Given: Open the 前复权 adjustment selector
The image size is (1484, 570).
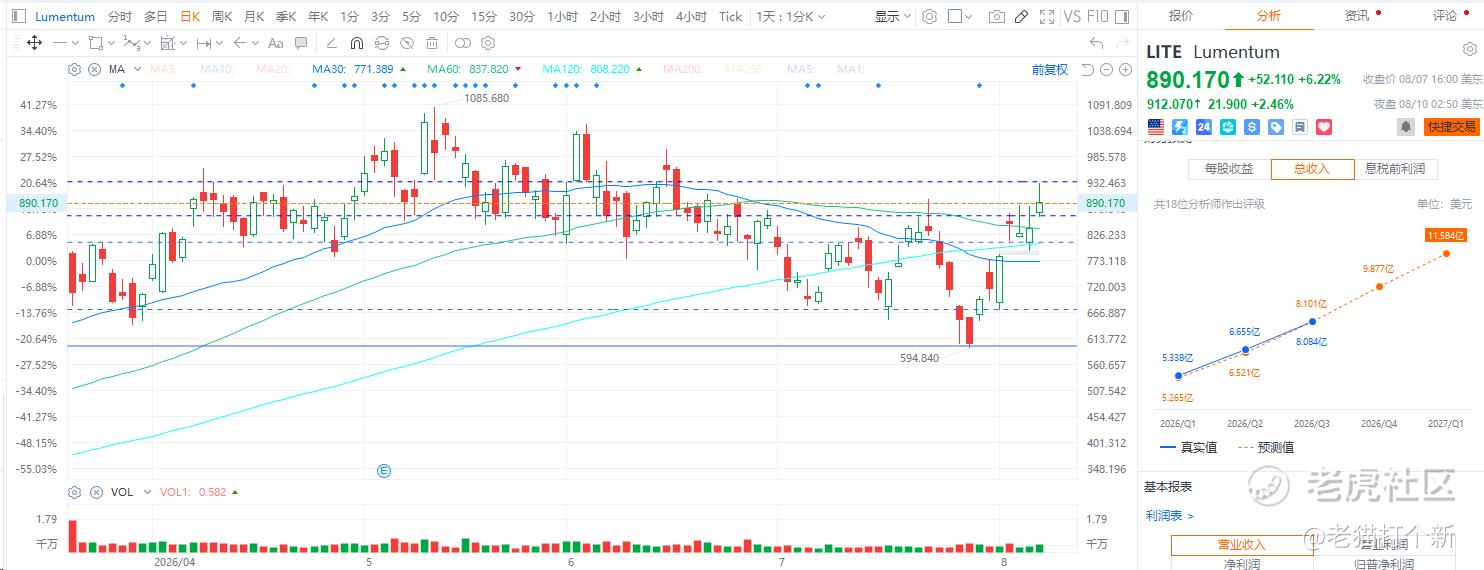Looking at the screenshot, I should pyautogui.click(x=1050, y=70).
